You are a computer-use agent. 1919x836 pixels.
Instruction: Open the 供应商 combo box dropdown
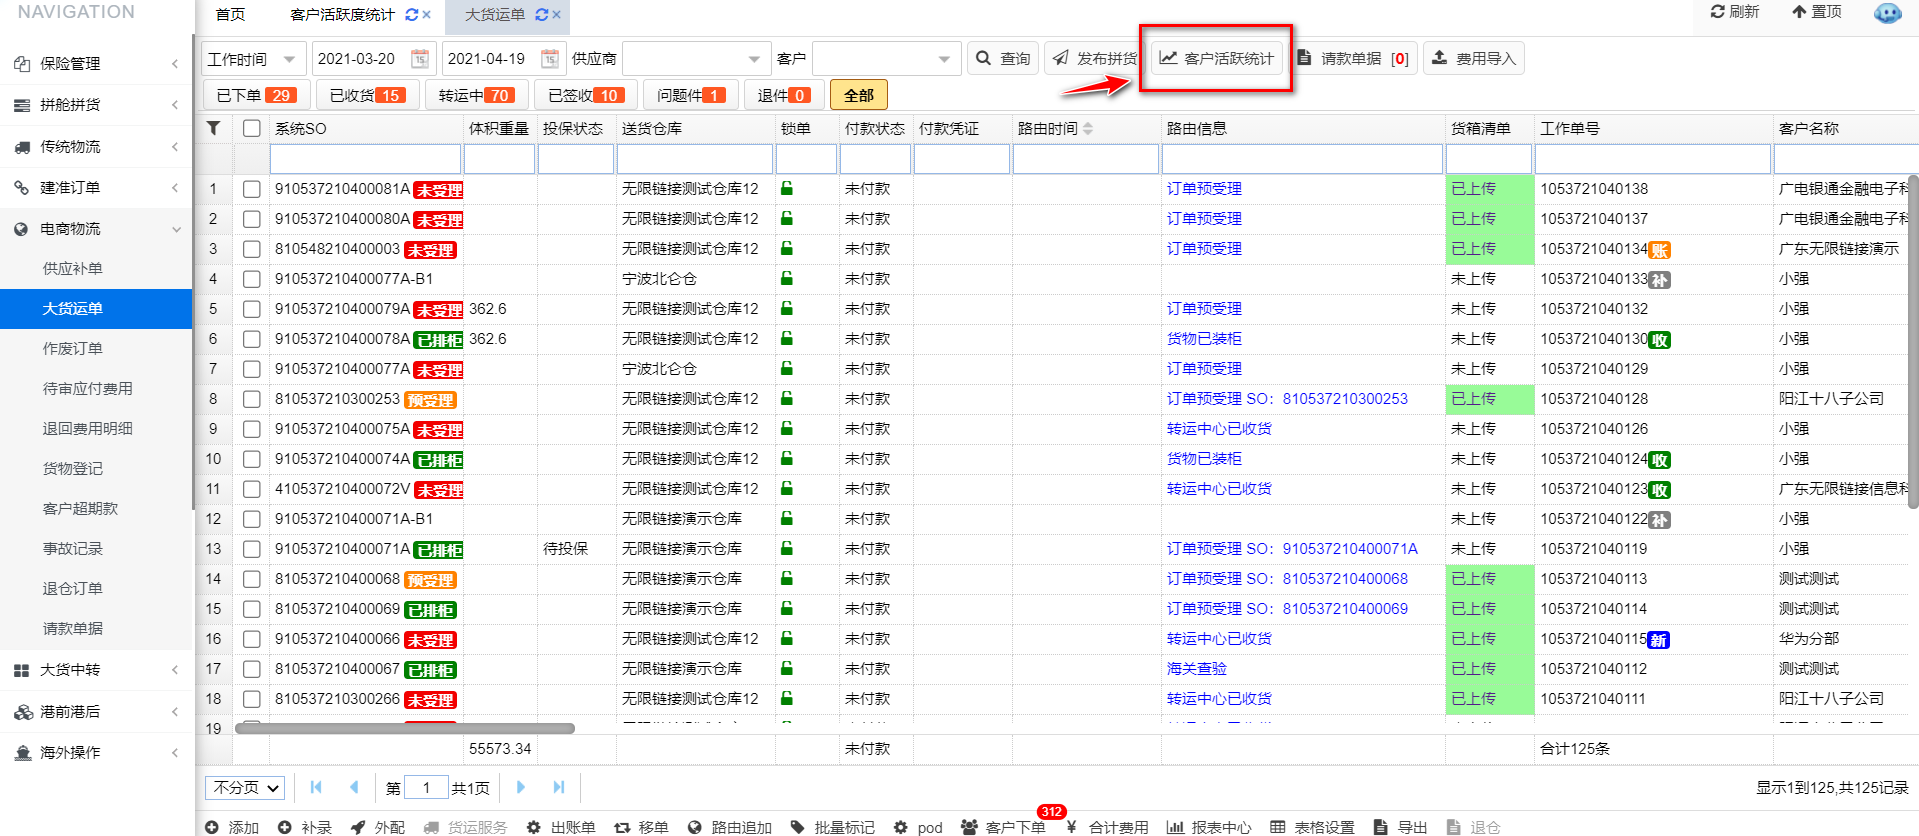[754, 59]
